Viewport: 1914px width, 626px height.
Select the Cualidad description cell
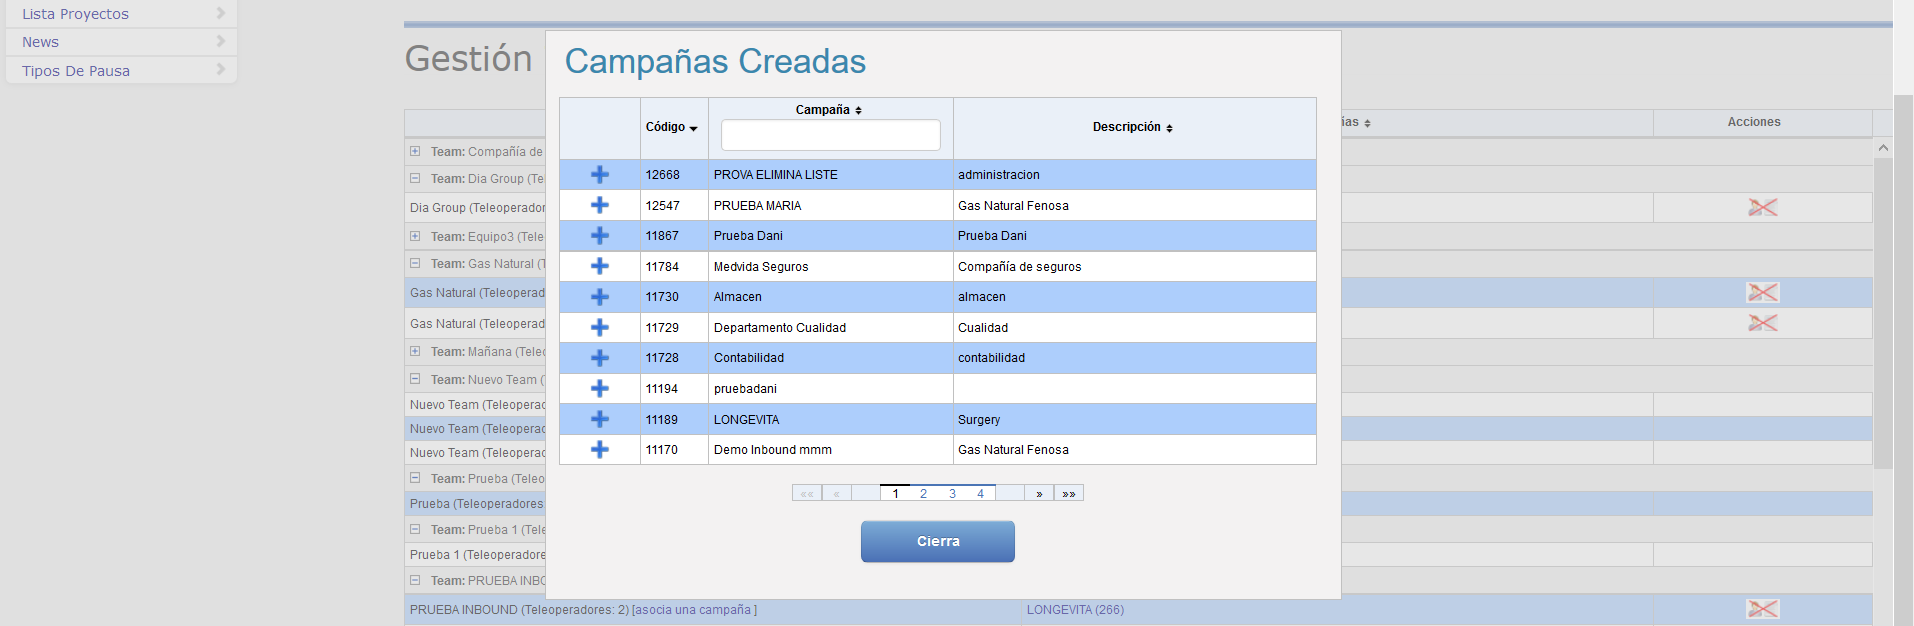(x=1135, y=328)
